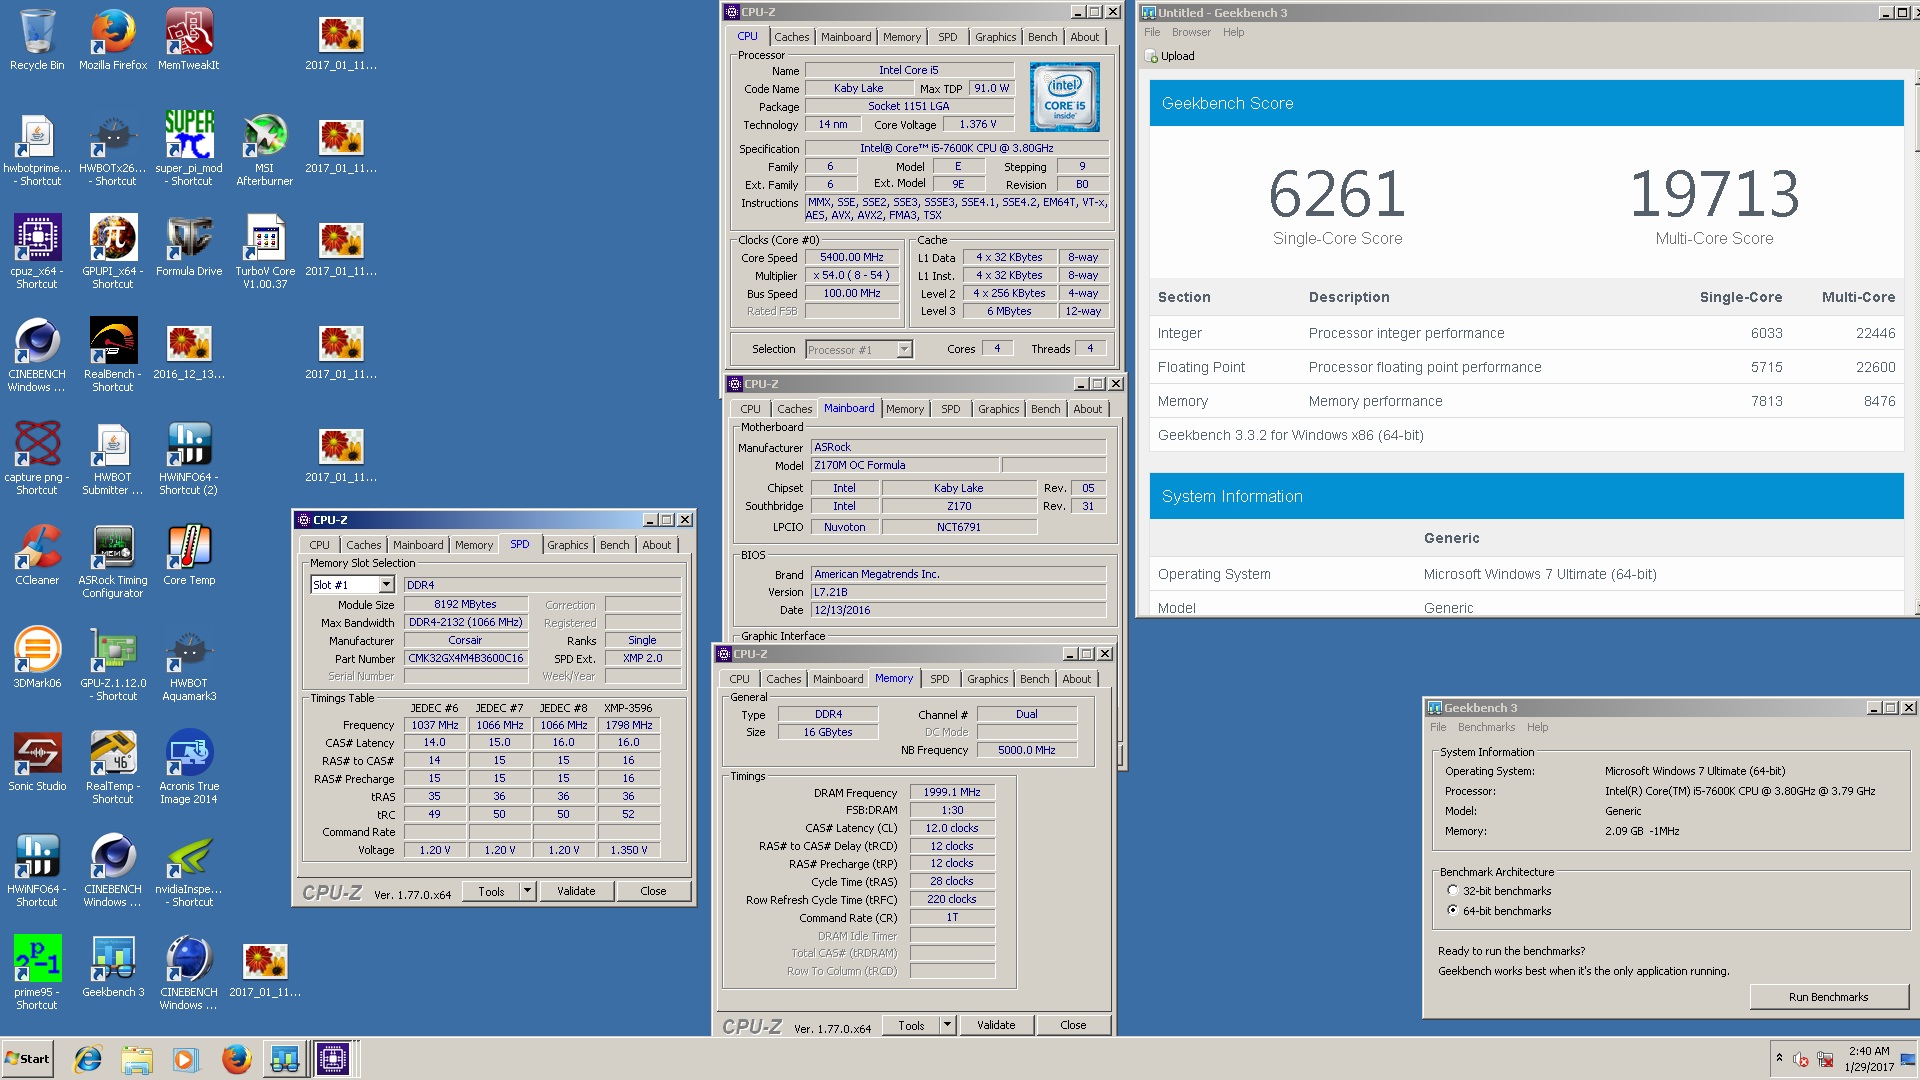Open hwbotprime shortcut icon
Viewport: 1920px width, 1080px height.
point(37,150)
